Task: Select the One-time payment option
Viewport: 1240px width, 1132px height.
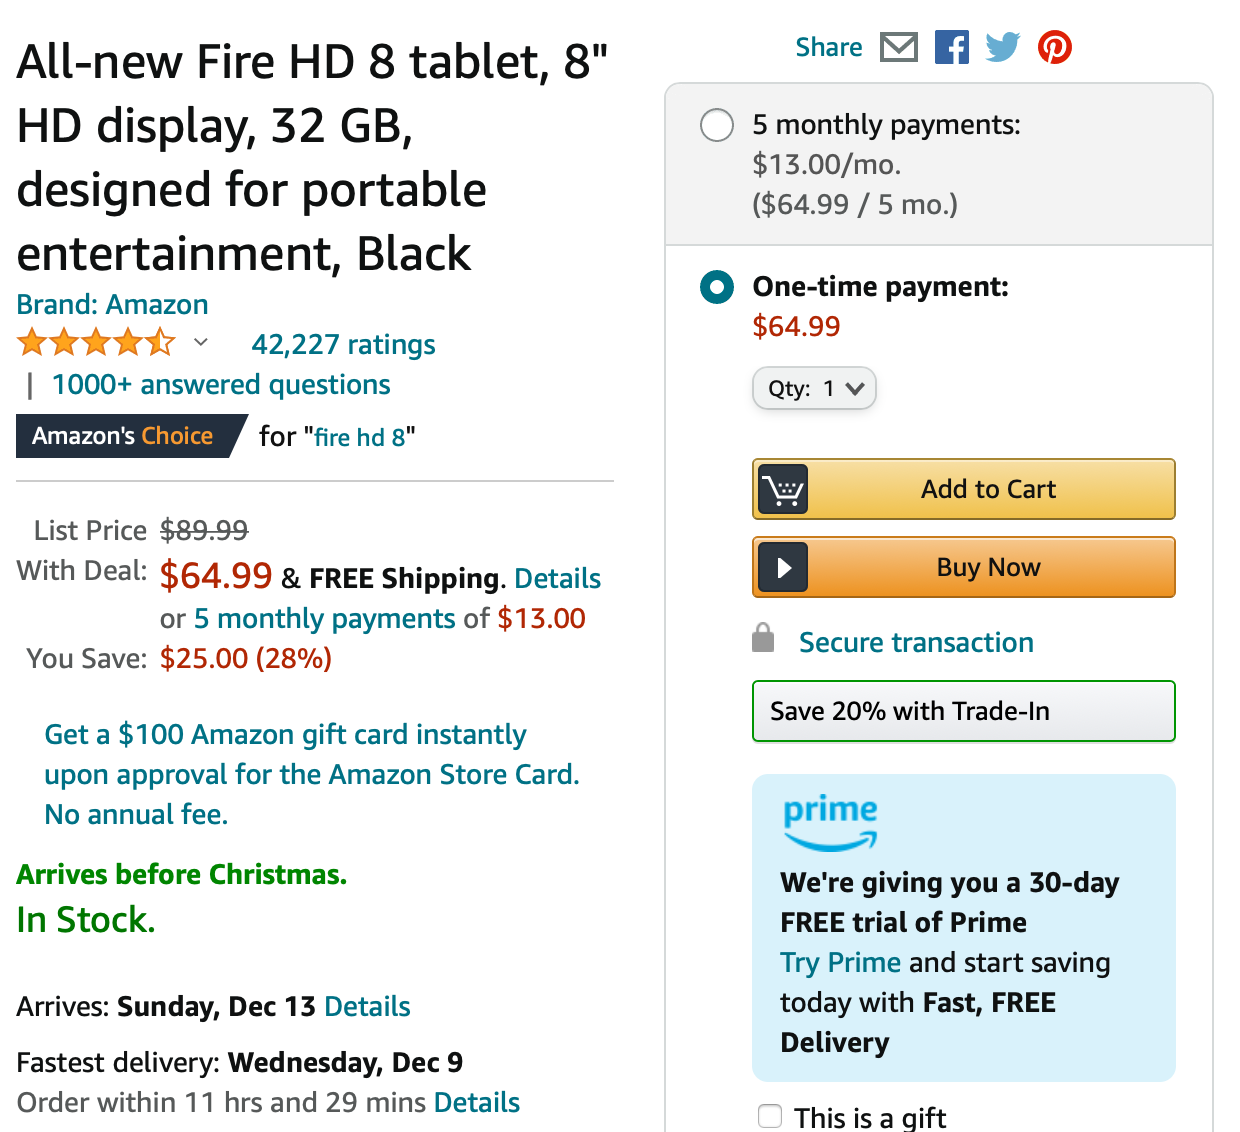Action: [x=717, y=287]
